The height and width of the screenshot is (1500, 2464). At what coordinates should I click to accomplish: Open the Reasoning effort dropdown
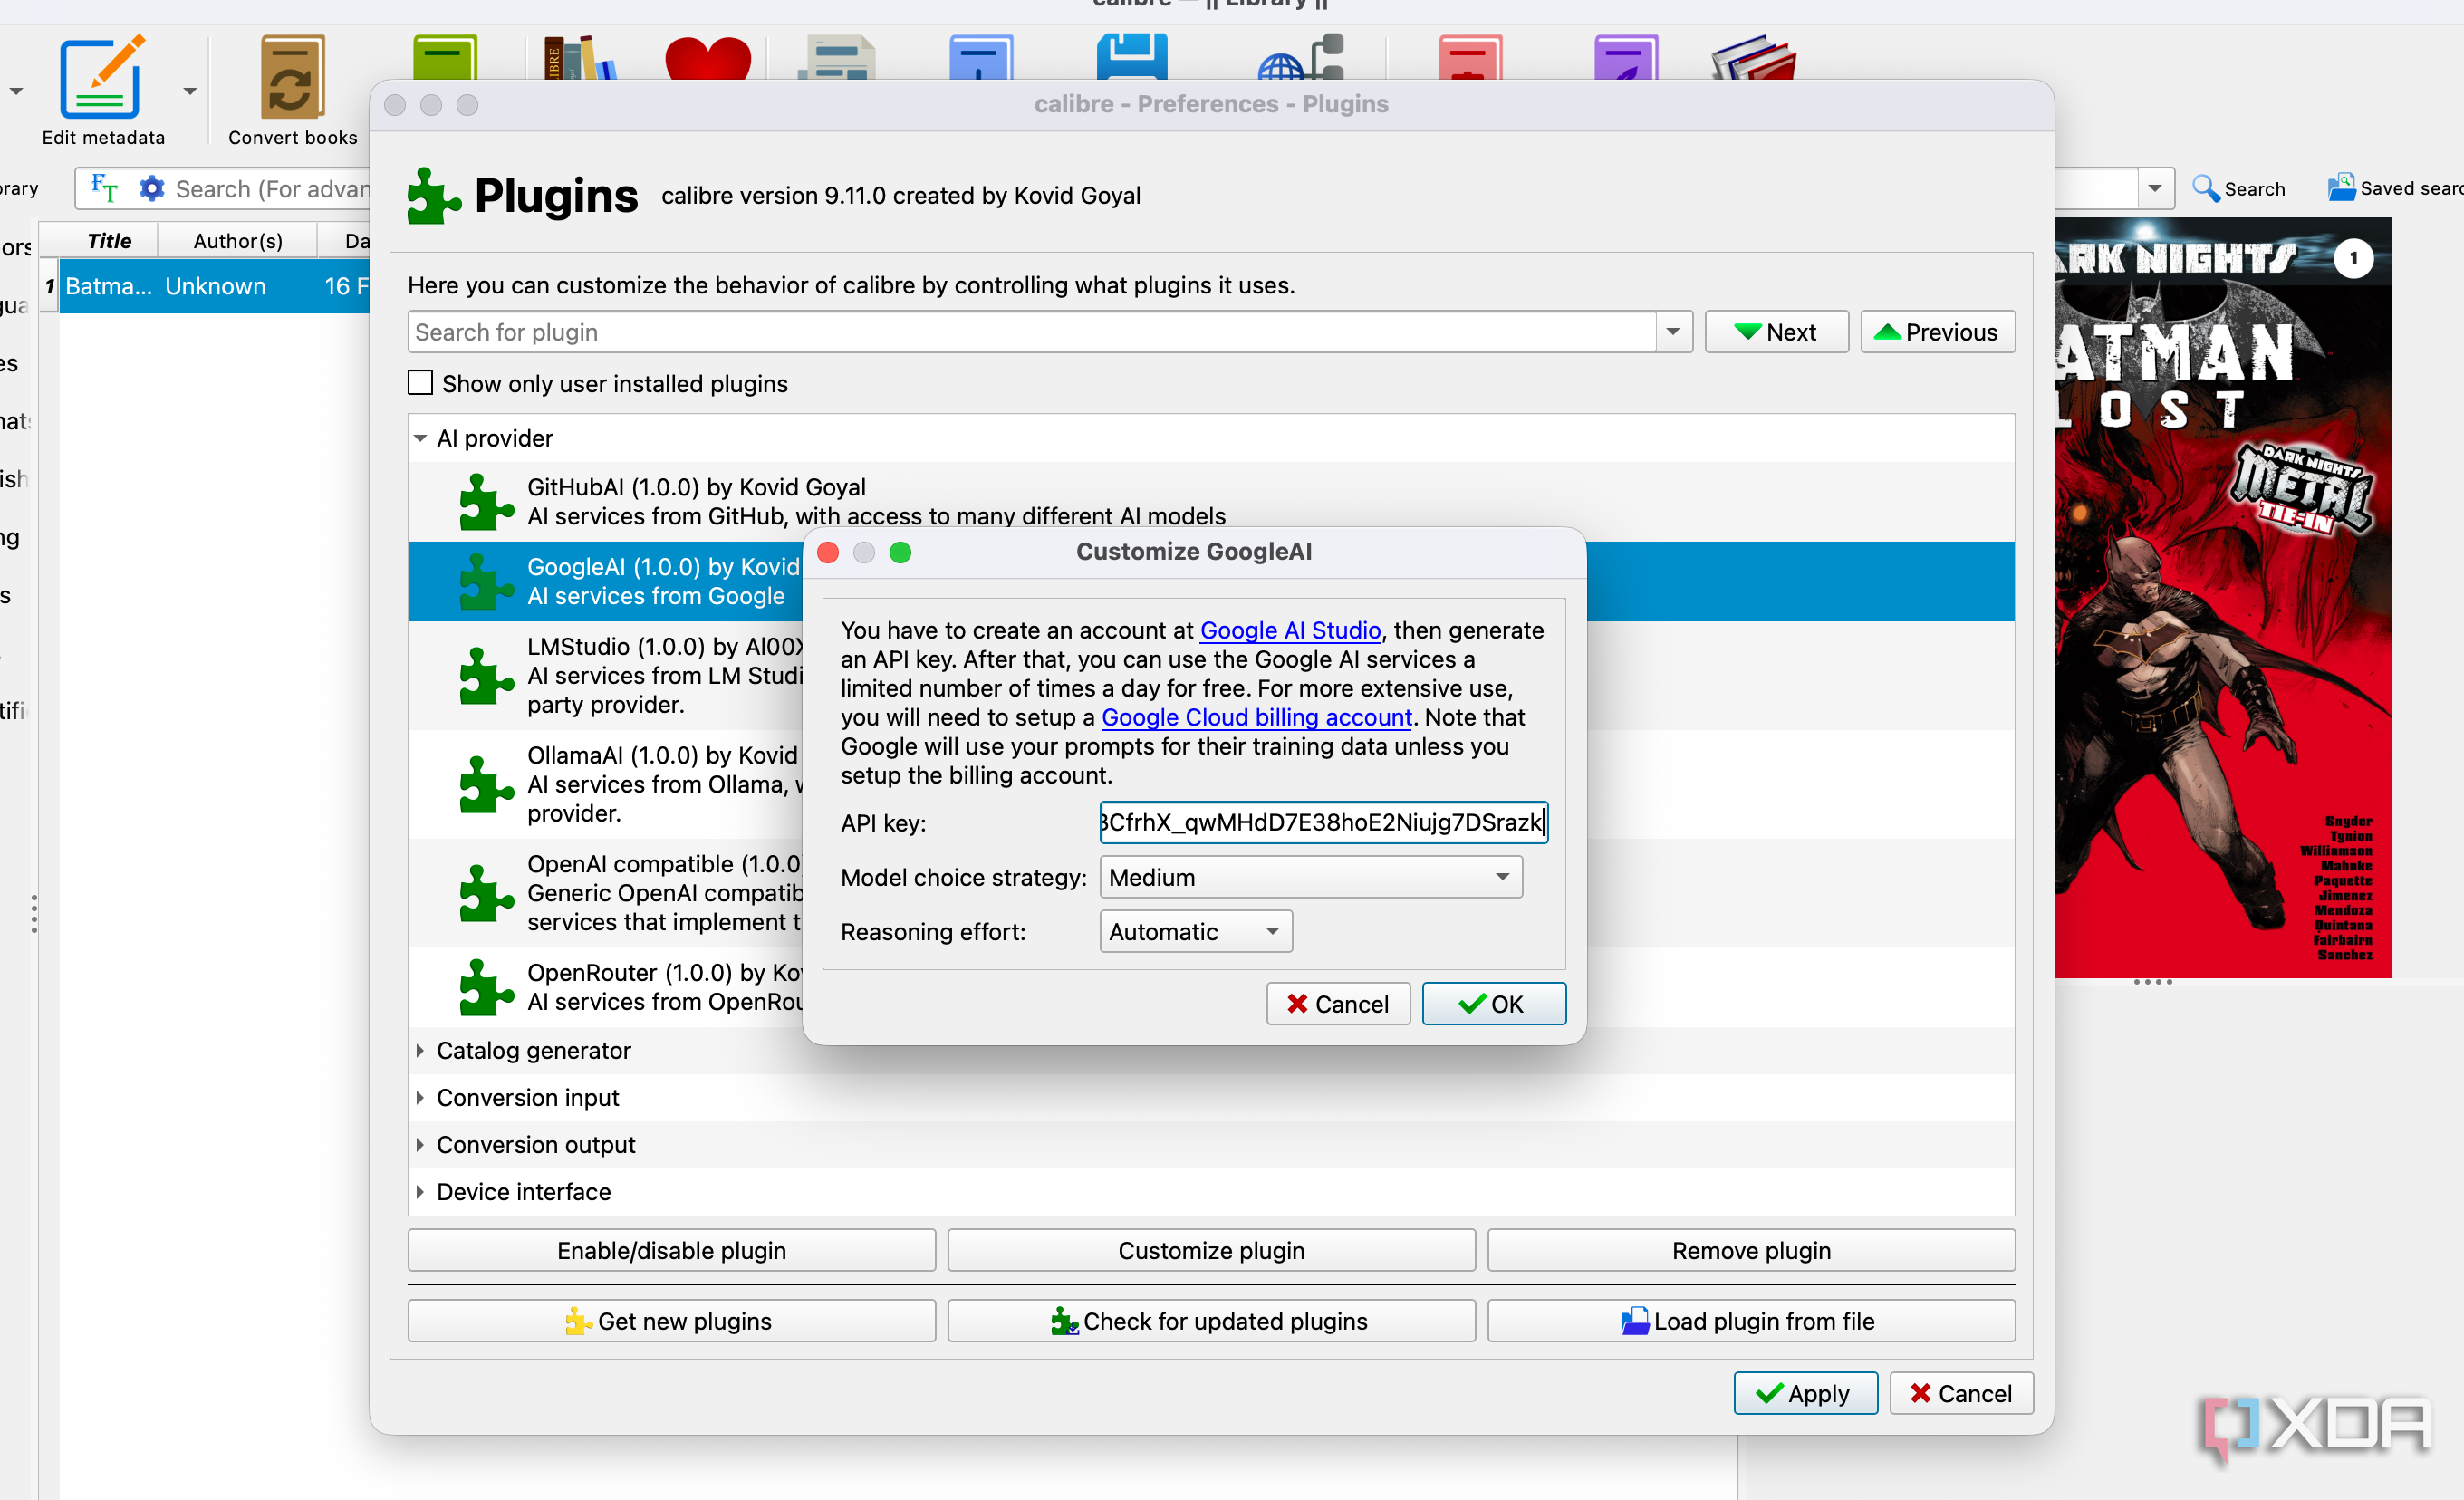point(1195,931)
